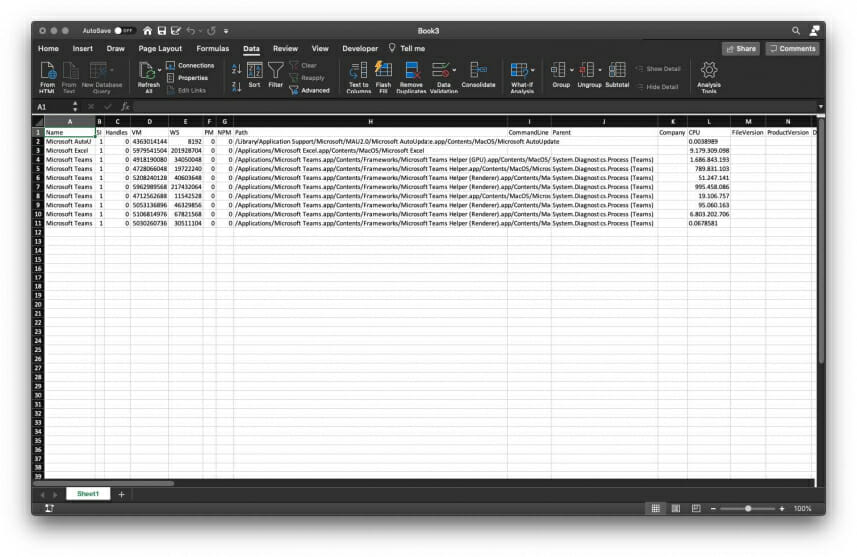Expand the Group dropdown arrow
857x557 pixels.
pos(572,70)
